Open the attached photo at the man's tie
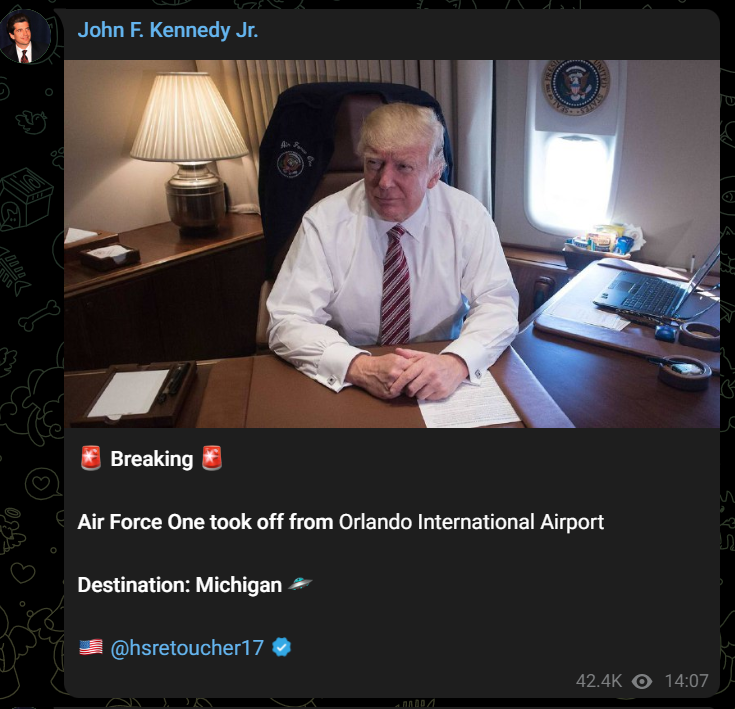Image resolution: width=735 pixels, height=709 pixels. [396, 286]
